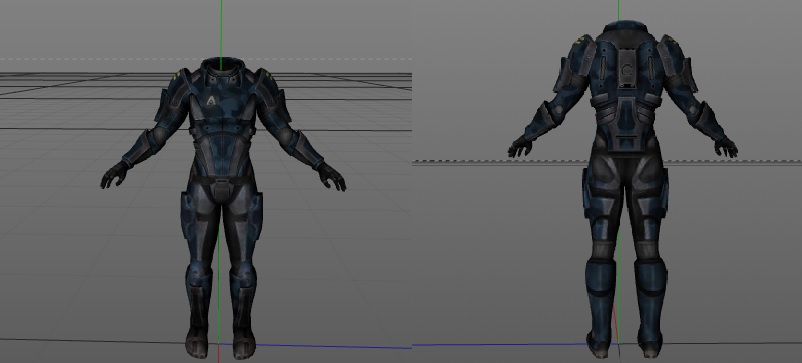Click the chest emblem on front-view armor
The width and height of the screenshot is (802, 363).
[210, 101]
